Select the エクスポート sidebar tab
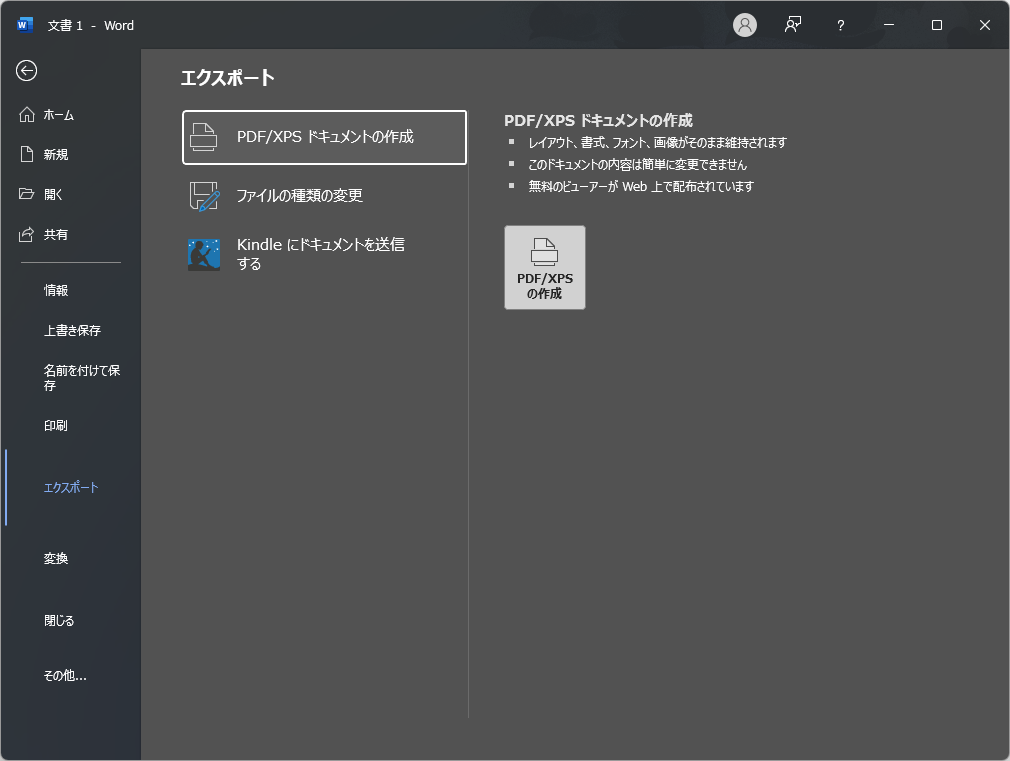Viewport: 1010px width, 761px height. coord(70,488)
